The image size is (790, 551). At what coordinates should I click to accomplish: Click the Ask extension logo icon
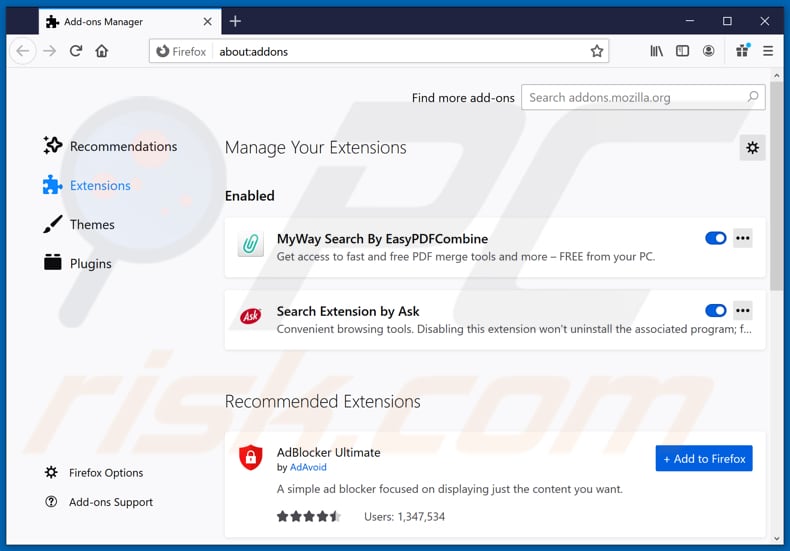(250, 316)
